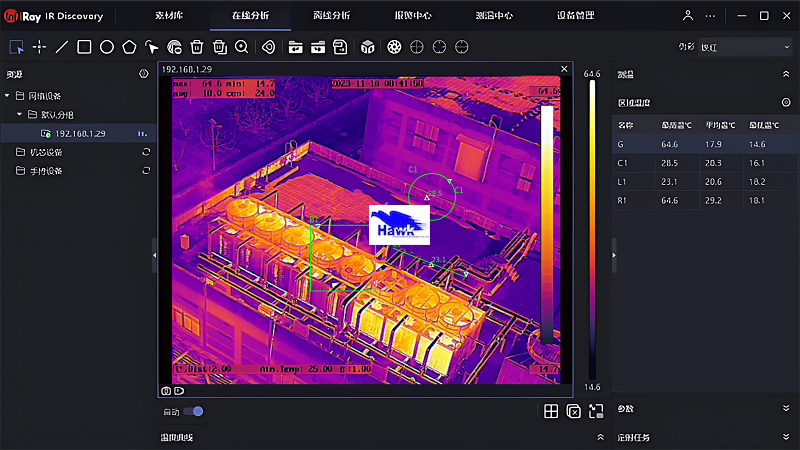Open the grid layout view icon
800x450 pixels.
(x=551, y=411)
